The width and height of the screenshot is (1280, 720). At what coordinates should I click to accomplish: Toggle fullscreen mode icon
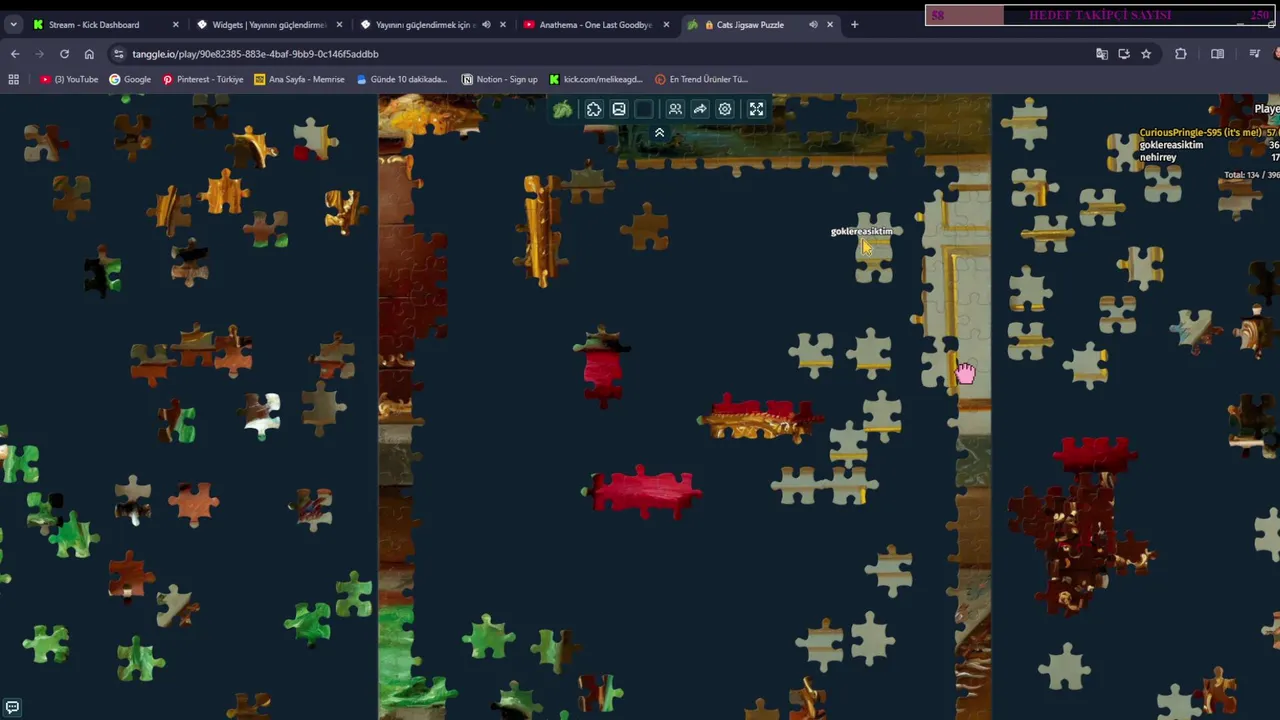pyautogui.click(x=756, y=109)
